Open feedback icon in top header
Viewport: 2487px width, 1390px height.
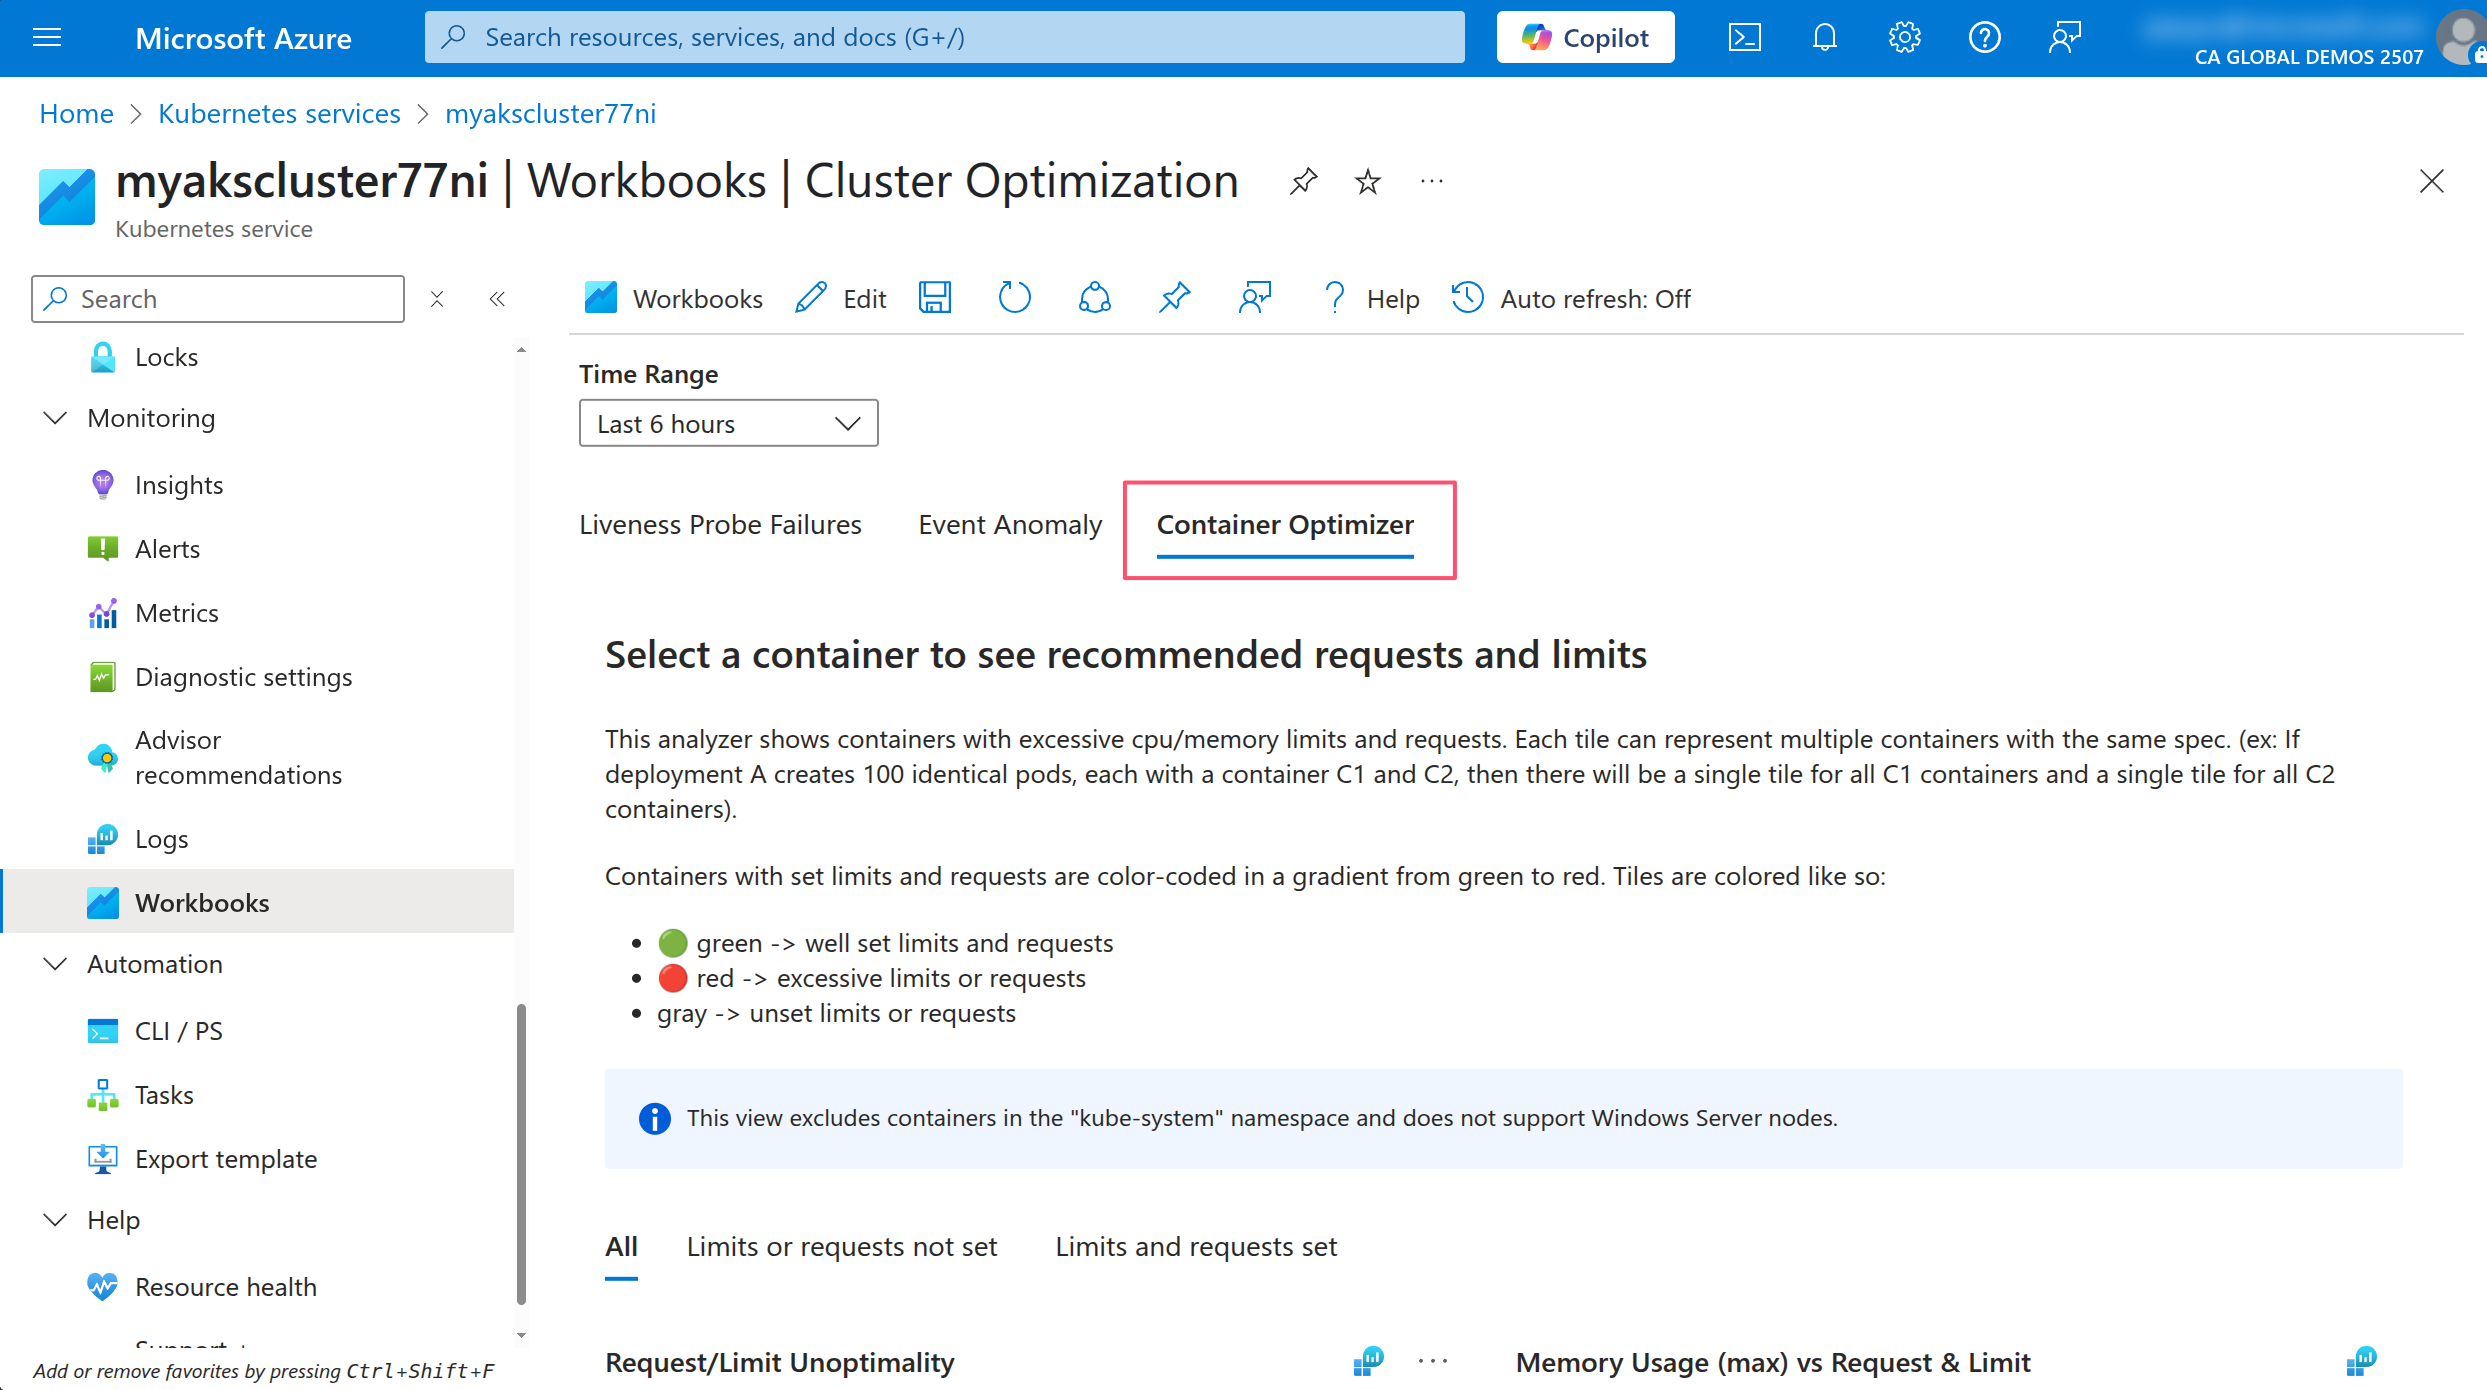(2064, 38)
